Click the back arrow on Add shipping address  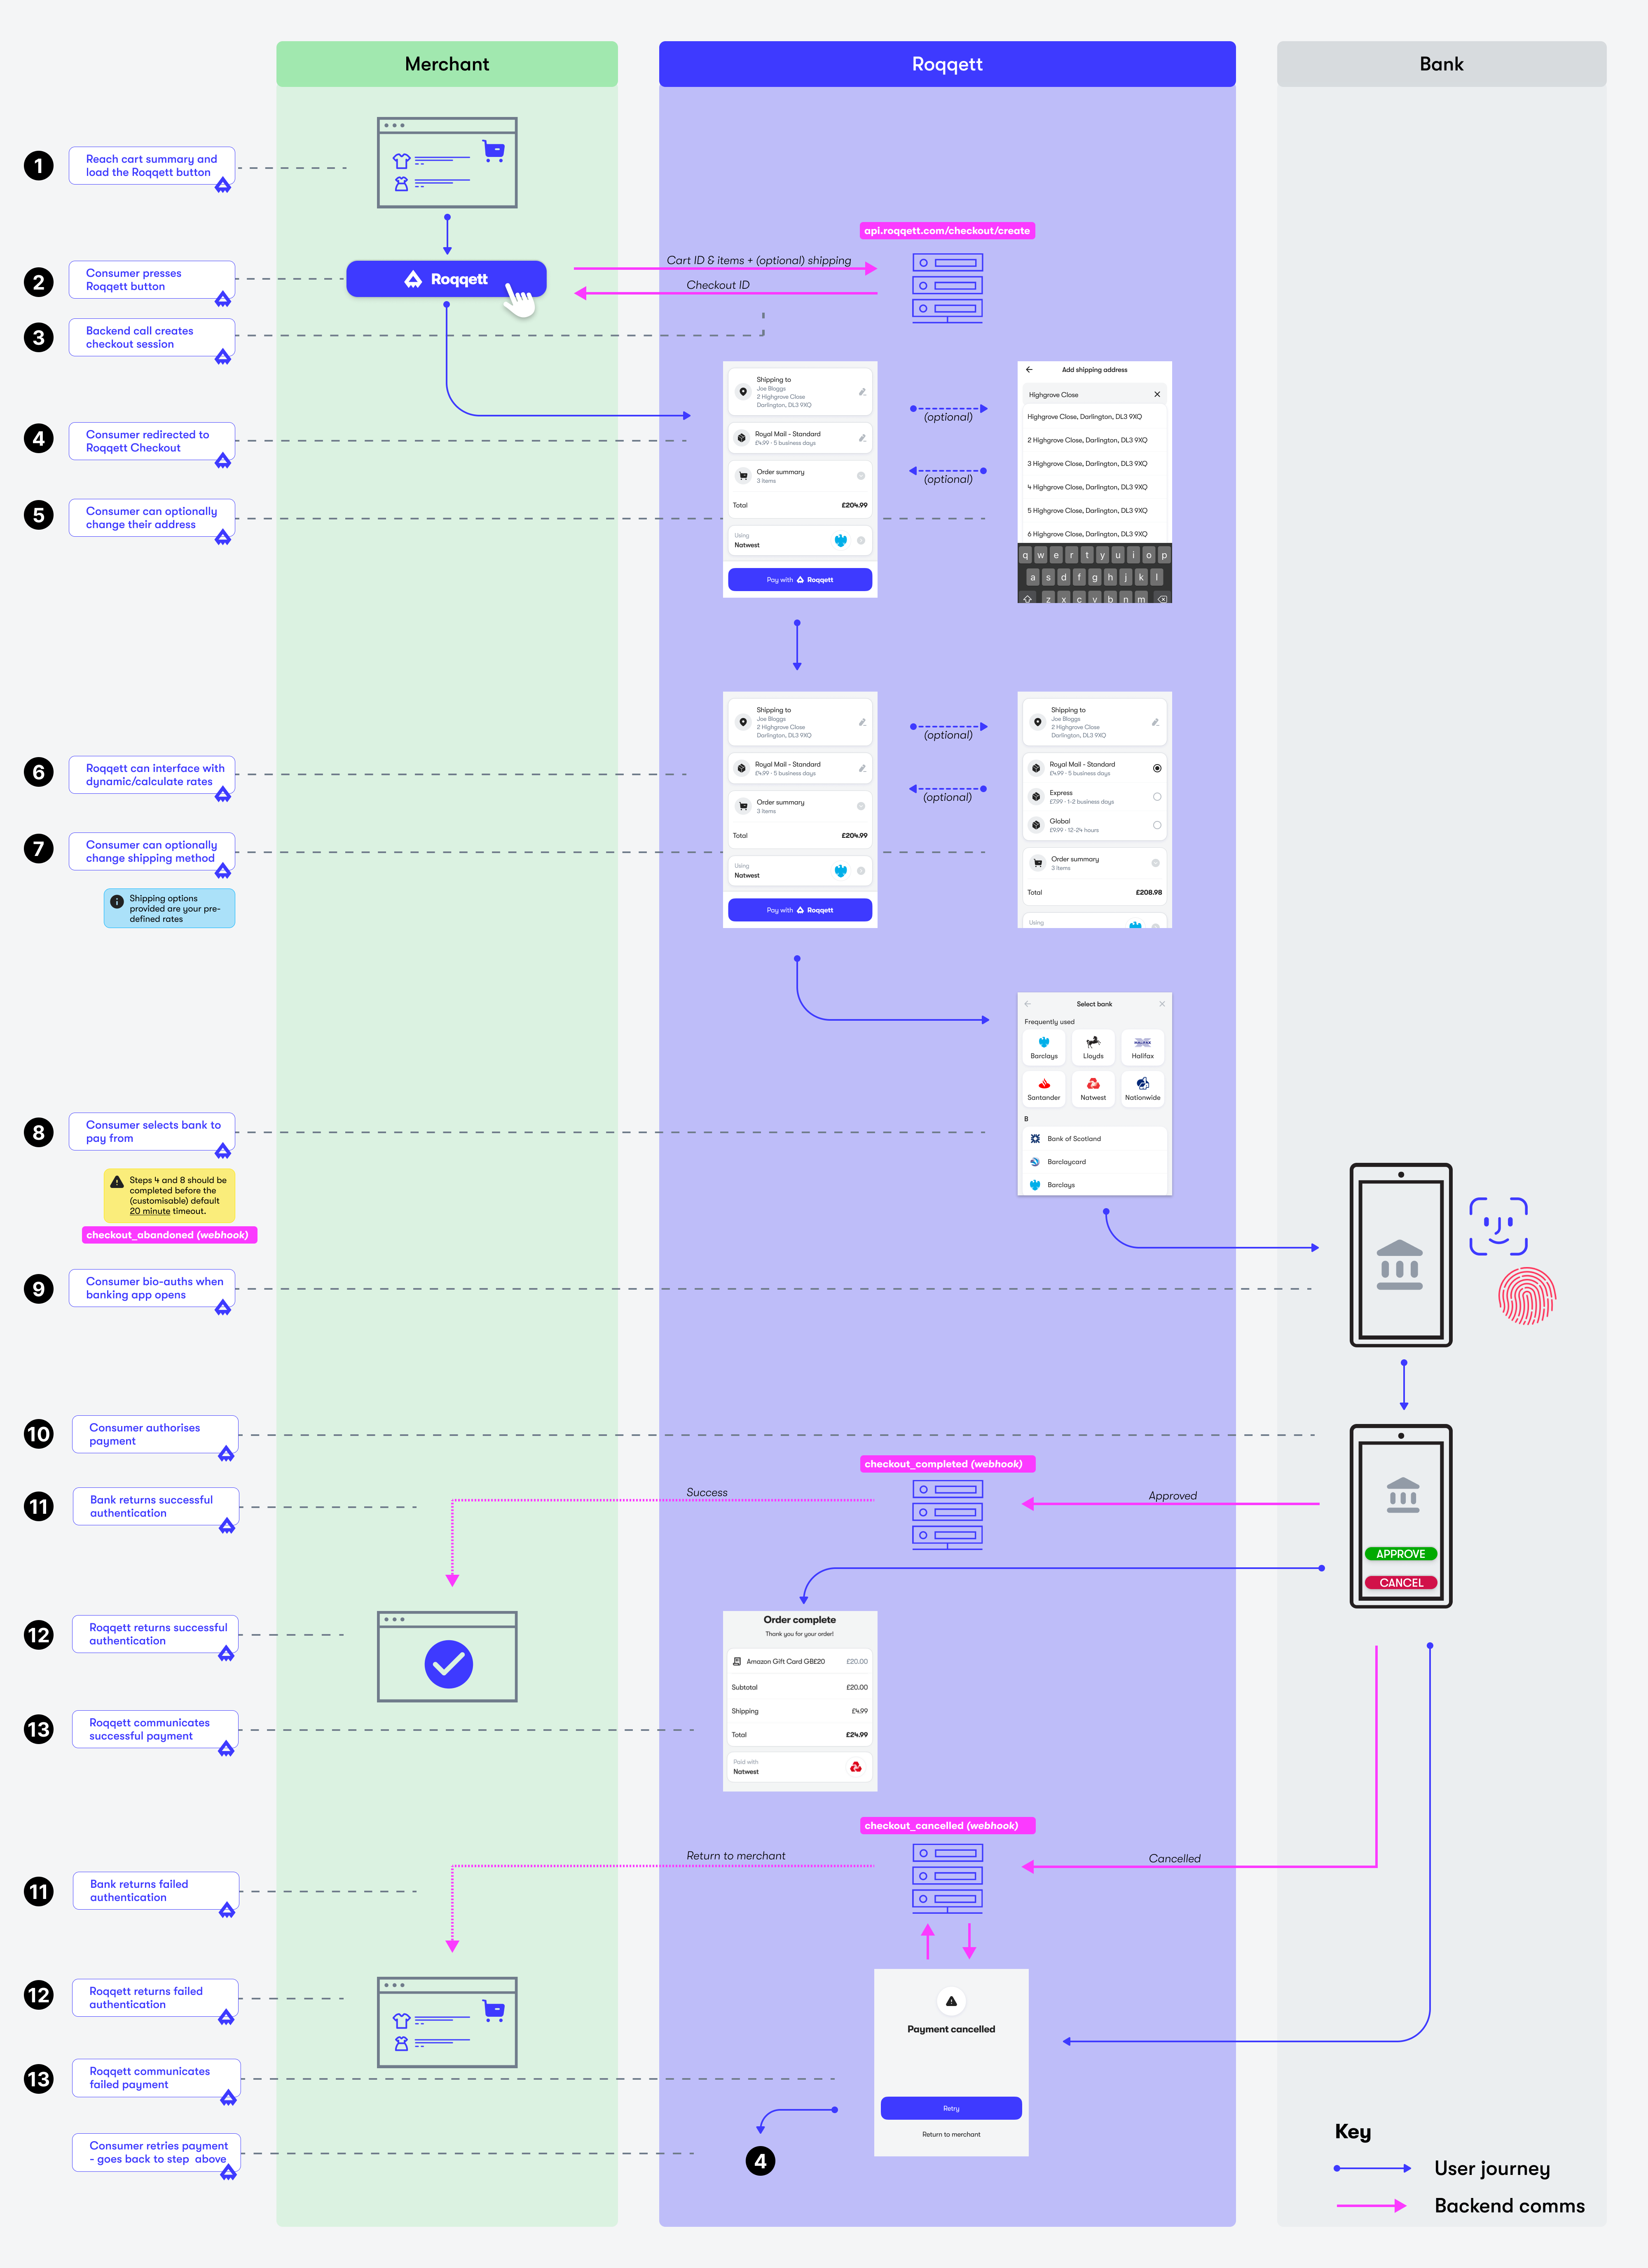[x=1029, y=370]
